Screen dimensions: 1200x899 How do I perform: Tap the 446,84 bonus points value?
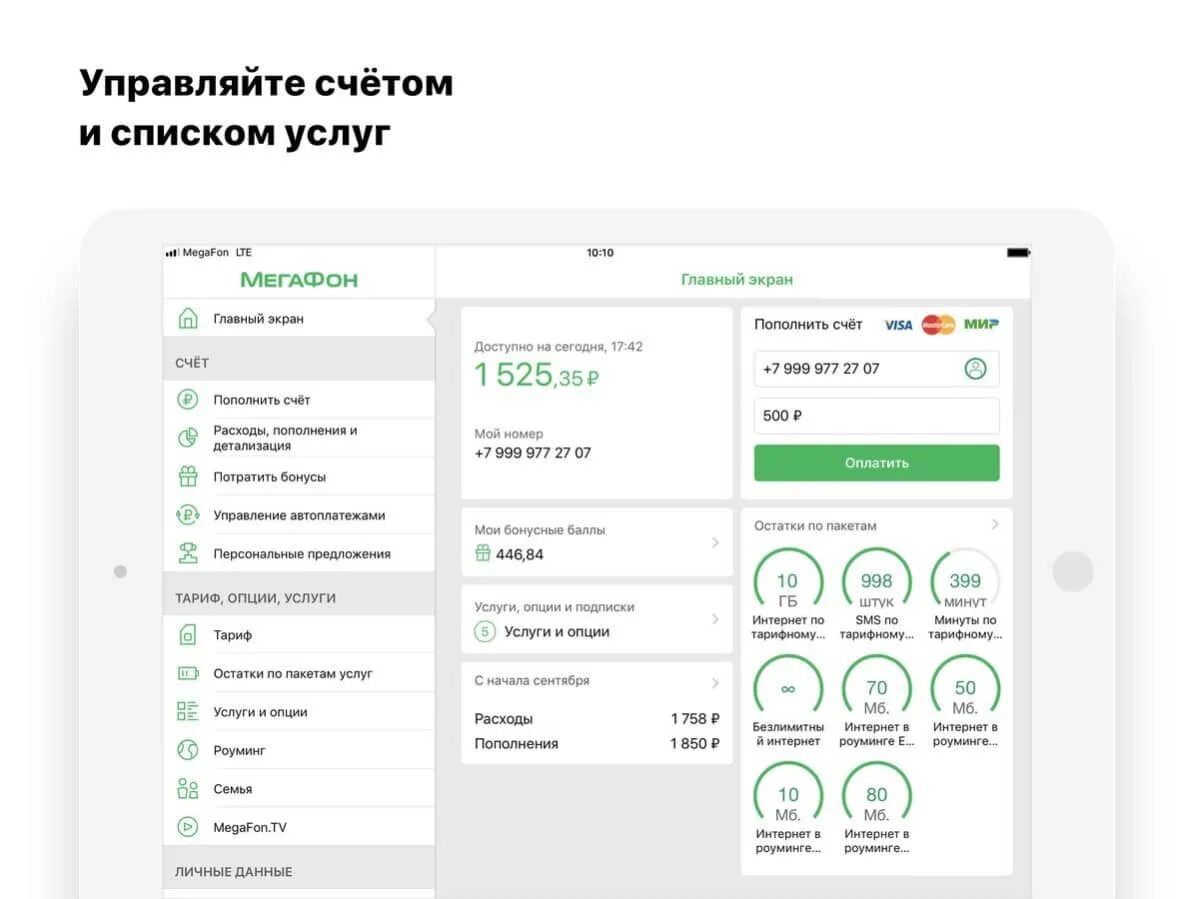click(x=520, y=554)
